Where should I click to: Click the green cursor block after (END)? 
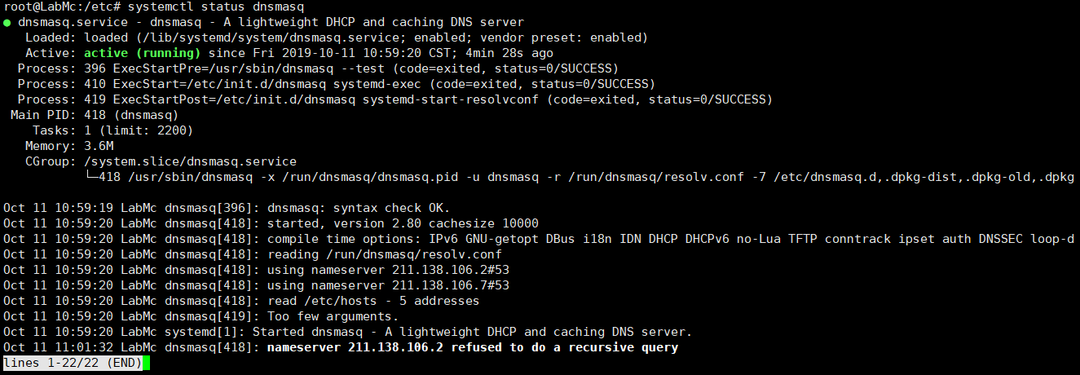coord(146,363)
